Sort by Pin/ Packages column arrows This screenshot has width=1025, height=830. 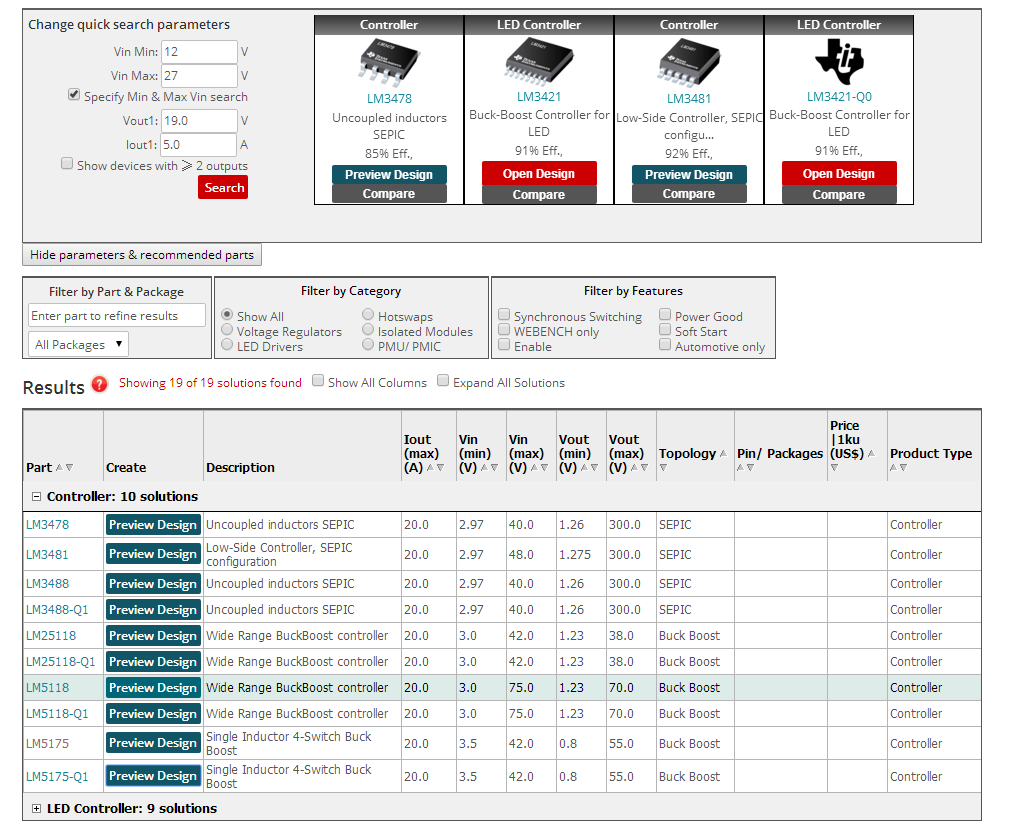(745, 468)
